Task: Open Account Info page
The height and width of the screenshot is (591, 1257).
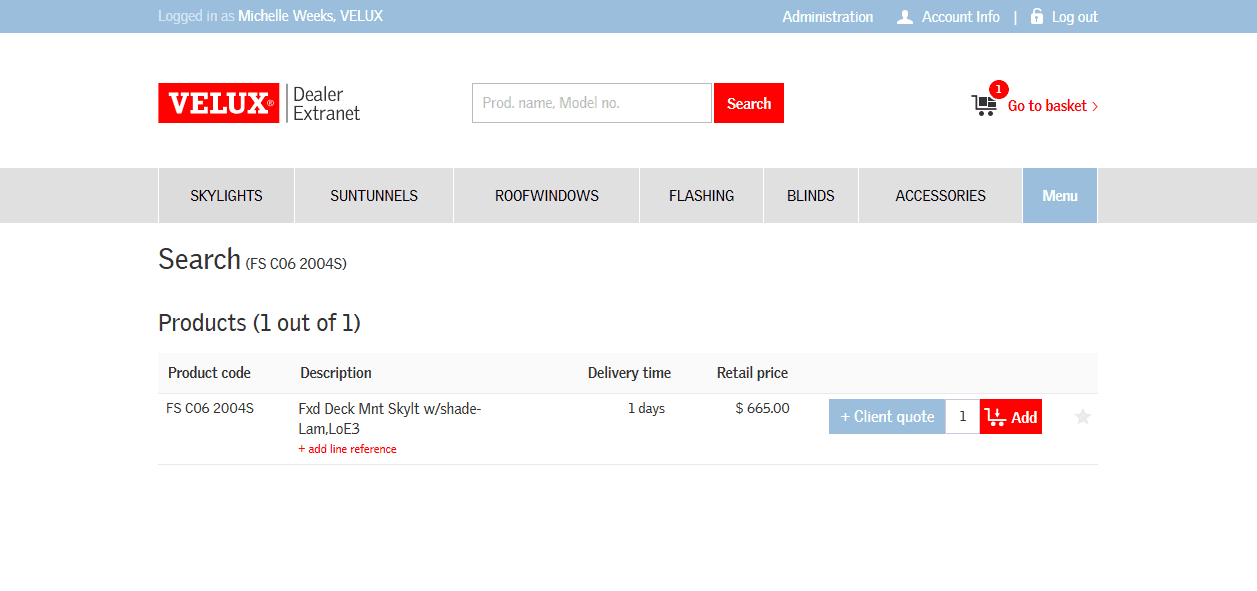Action: [x=960, y=17]
